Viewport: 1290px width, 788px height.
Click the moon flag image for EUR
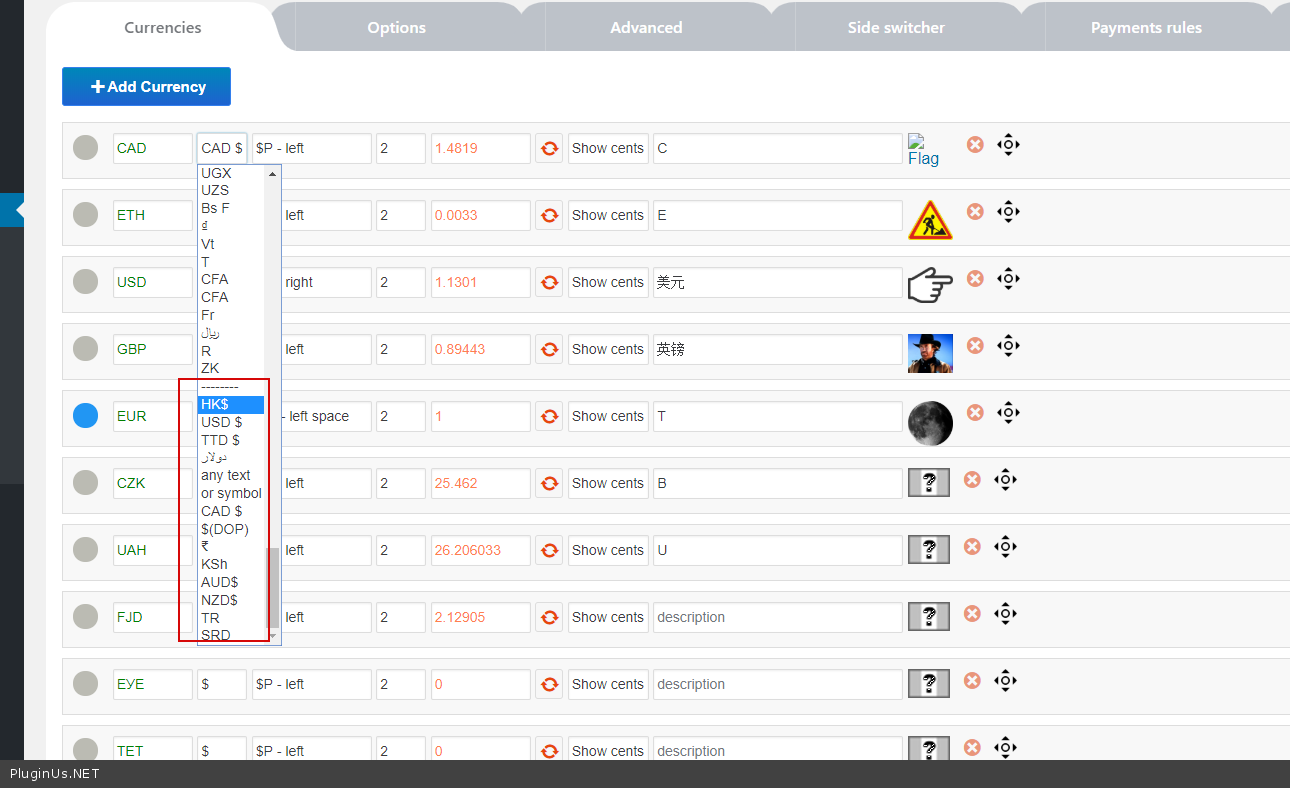(930, 423)
